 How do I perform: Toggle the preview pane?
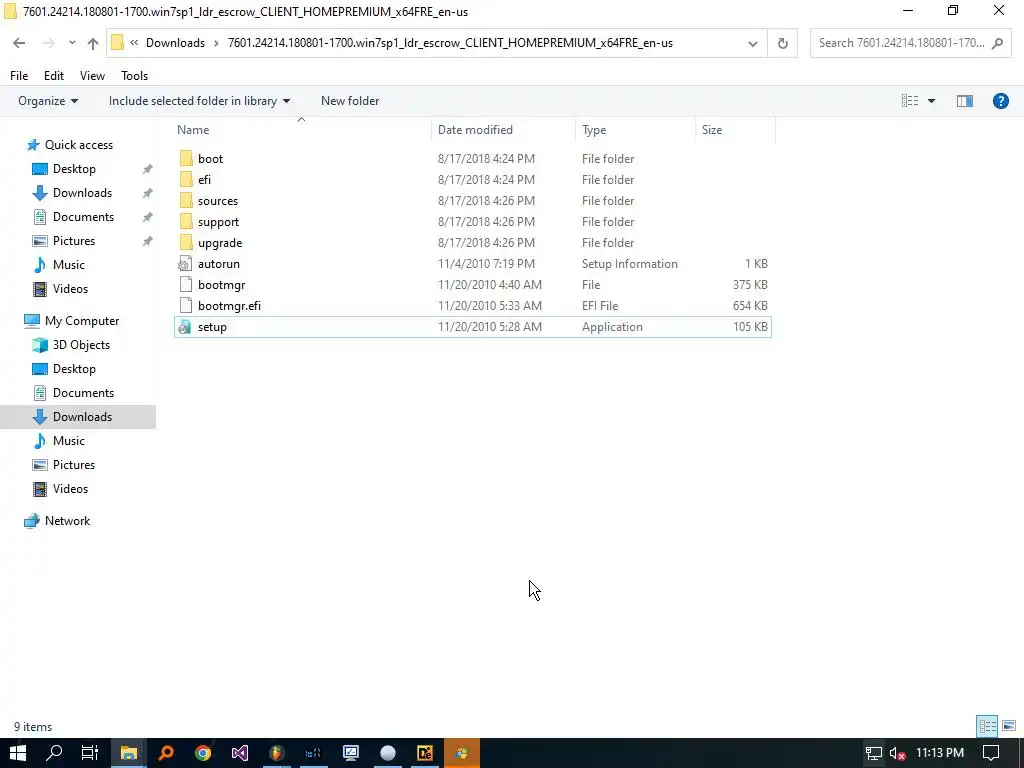click(965, 101)
